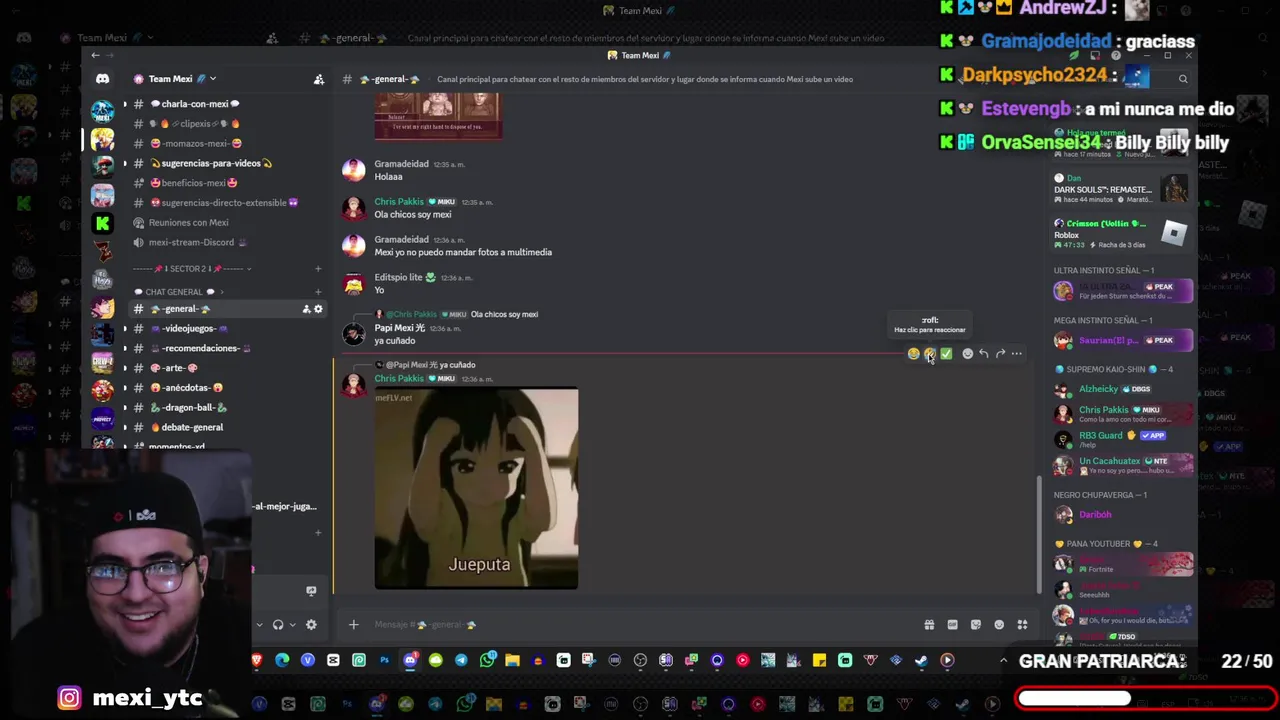Open the search icon at the top right

point(1183,79)
